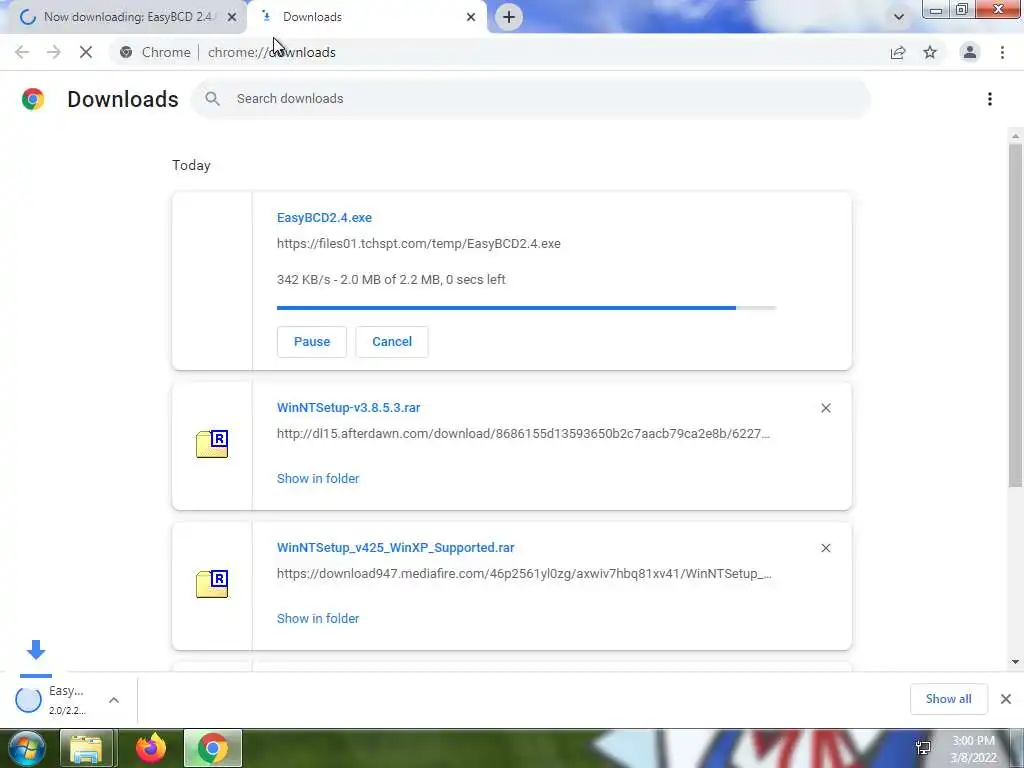Remove WinNTSetup_v425_WinXP_Supported.rar from the list
This screenshot has height=768, width=1024.
pyautogui.click(x=825, y=548)
